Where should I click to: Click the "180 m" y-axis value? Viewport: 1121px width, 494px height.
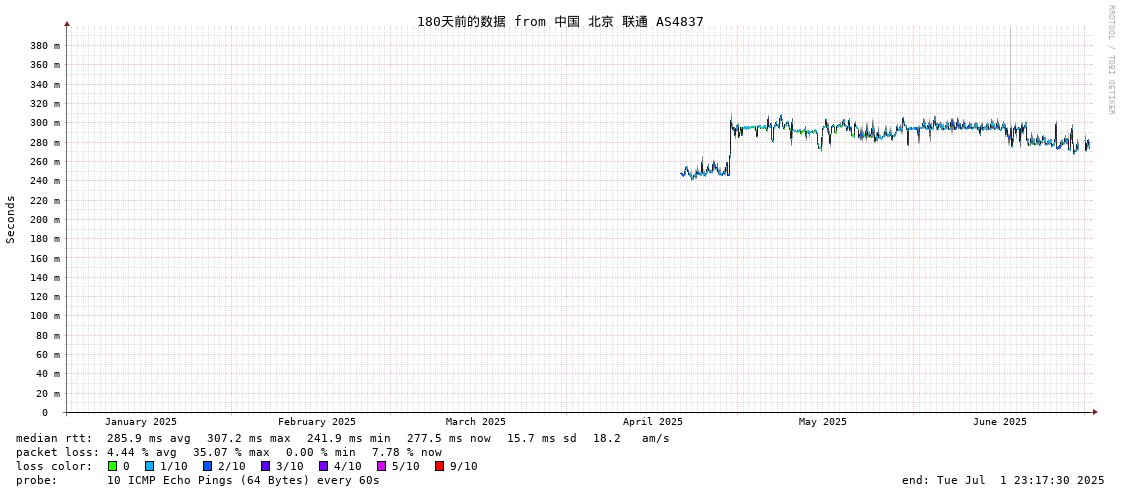[x=45, y=239]
